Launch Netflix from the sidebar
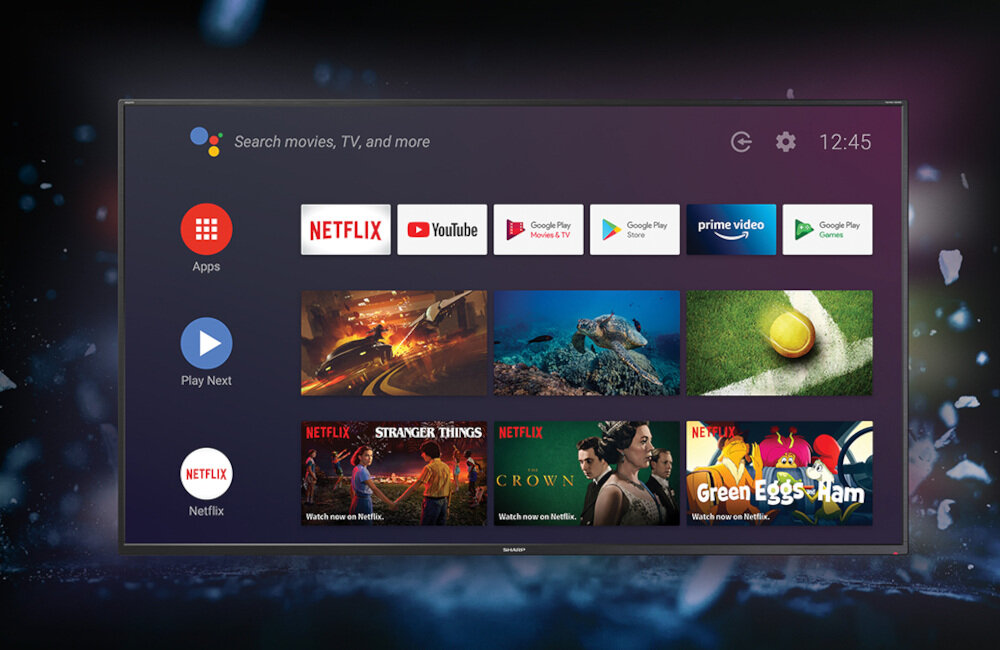The height and width of the screenshot is (650, 1000). pos(206,474)
